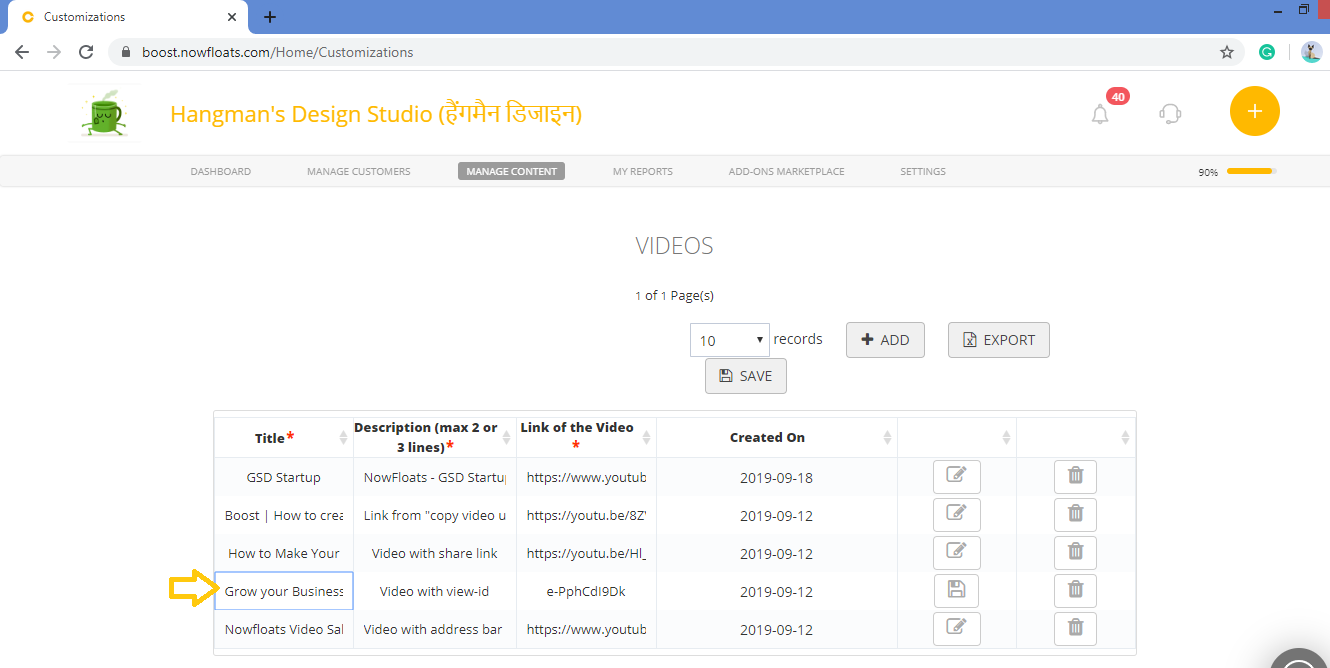This screenshot has width=1330, height=668.
Task: Open the Manage Customers menu
Action: pos(359,171)
